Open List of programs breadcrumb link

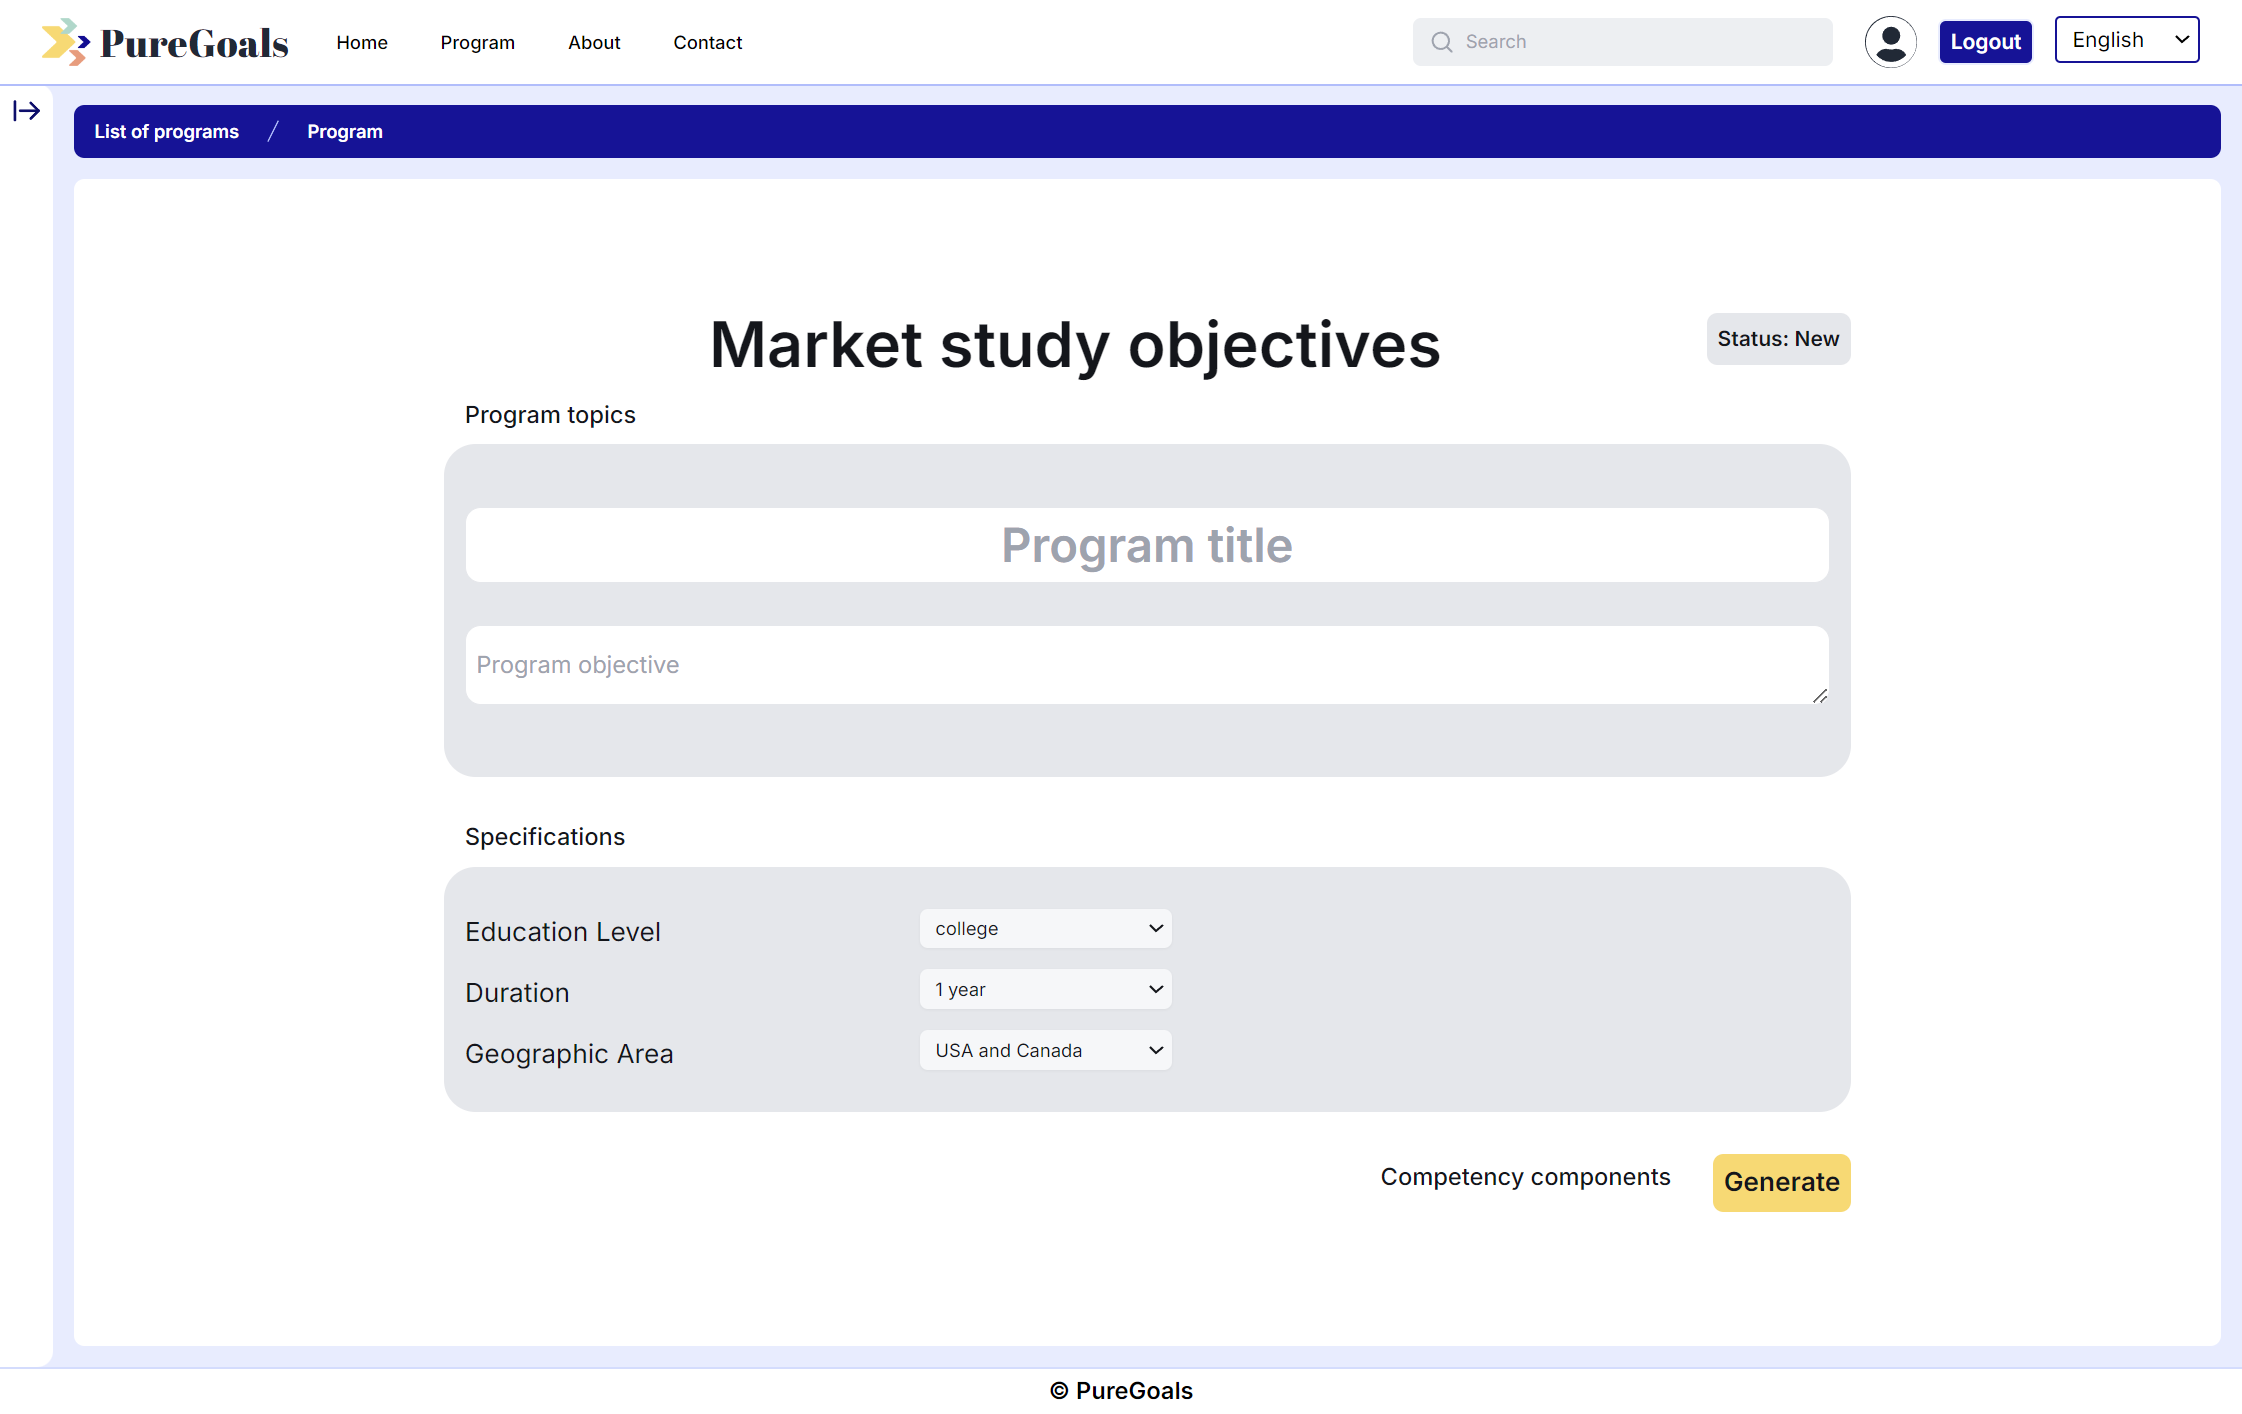tap(166, 132)
